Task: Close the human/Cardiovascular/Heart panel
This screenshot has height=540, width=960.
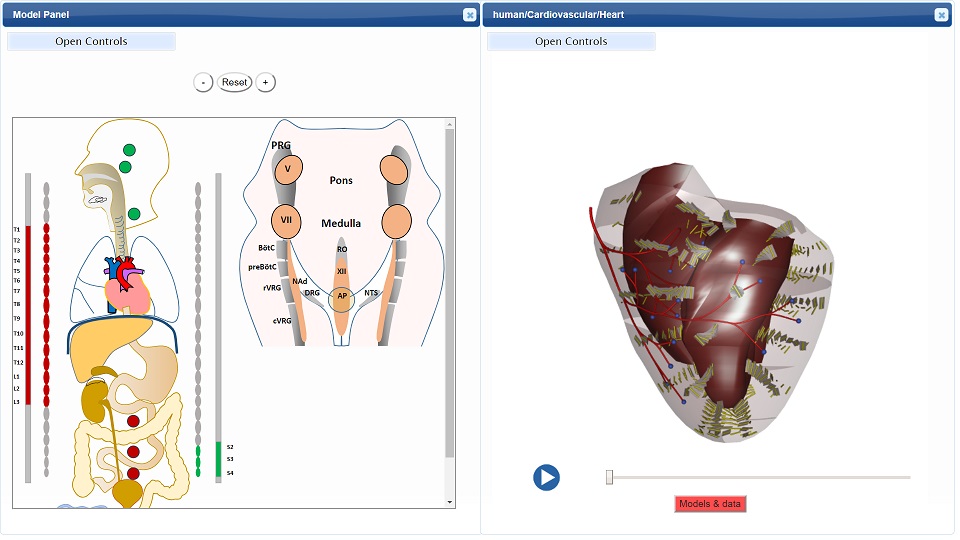Action: (x=942, y=15)
